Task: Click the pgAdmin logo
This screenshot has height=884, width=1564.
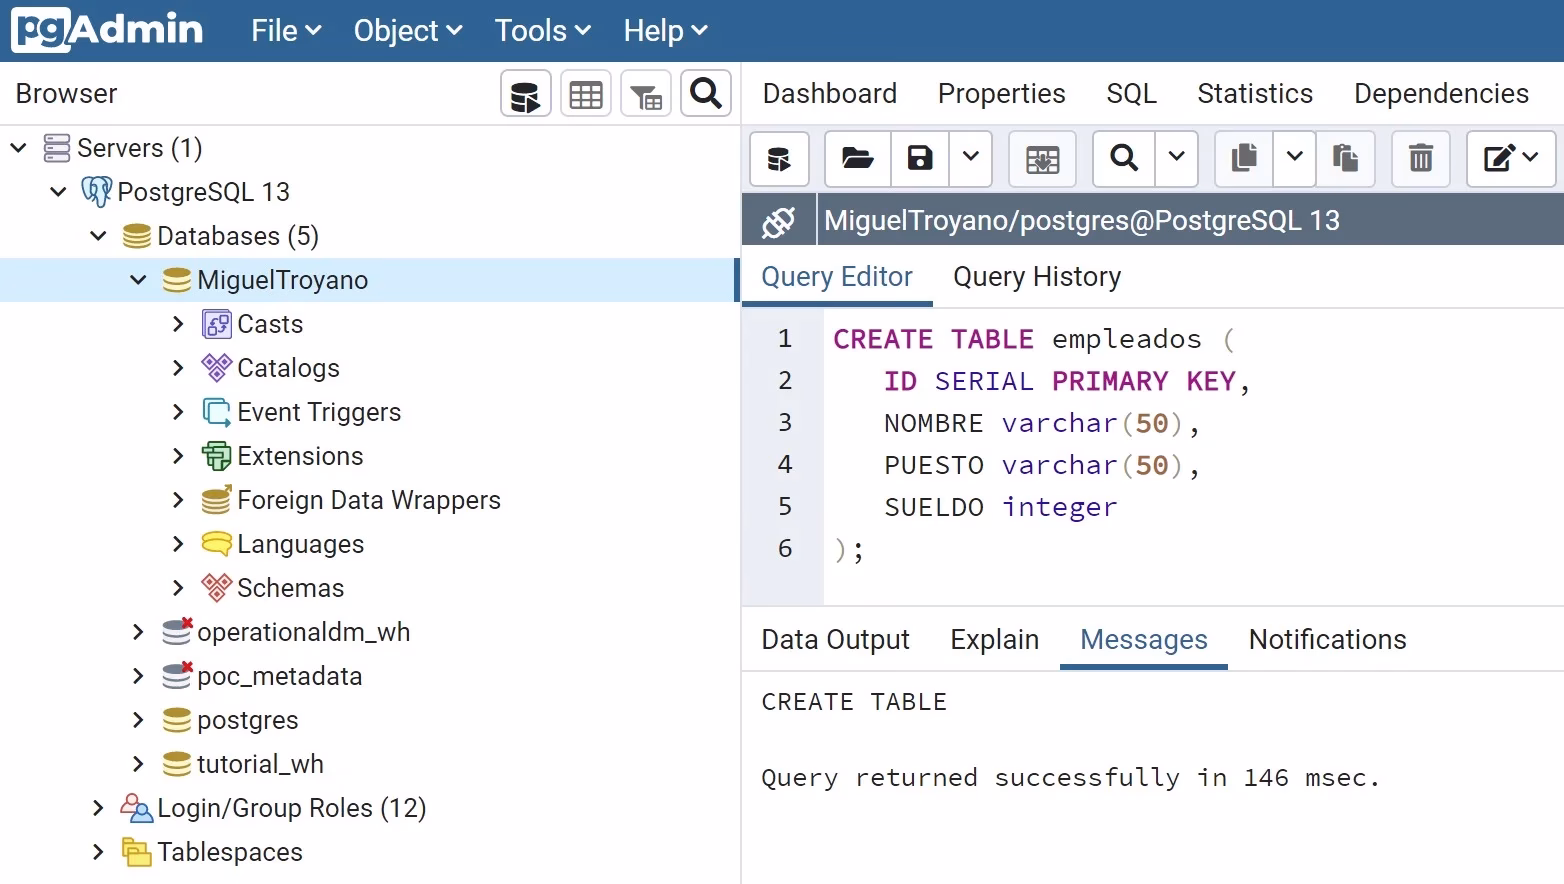Action: click(107, 30)
